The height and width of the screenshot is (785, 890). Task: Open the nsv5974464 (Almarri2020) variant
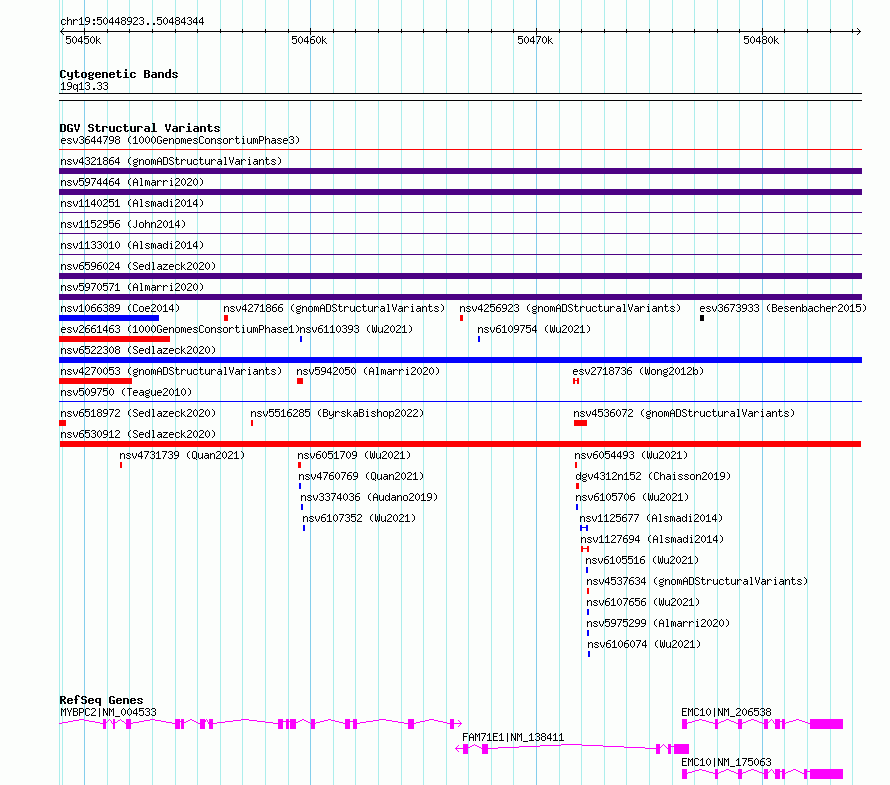[132, 182]
